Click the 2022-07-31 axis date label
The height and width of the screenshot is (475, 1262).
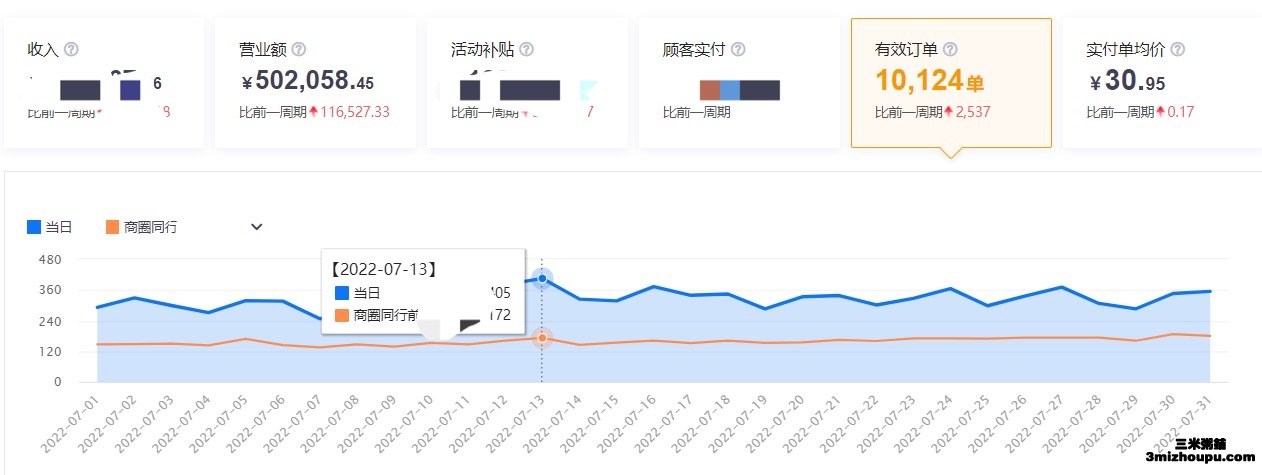[x=1183, y=426]
